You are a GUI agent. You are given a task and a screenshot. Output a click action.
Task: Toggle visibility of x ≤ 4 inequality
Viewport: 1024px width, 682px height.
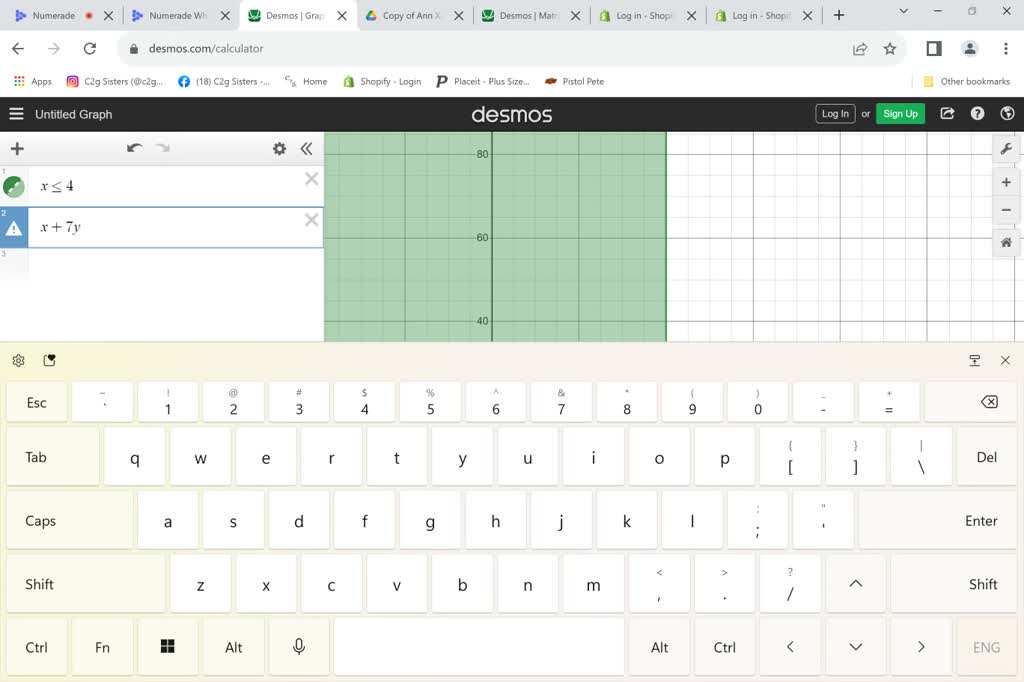point(14,186)
